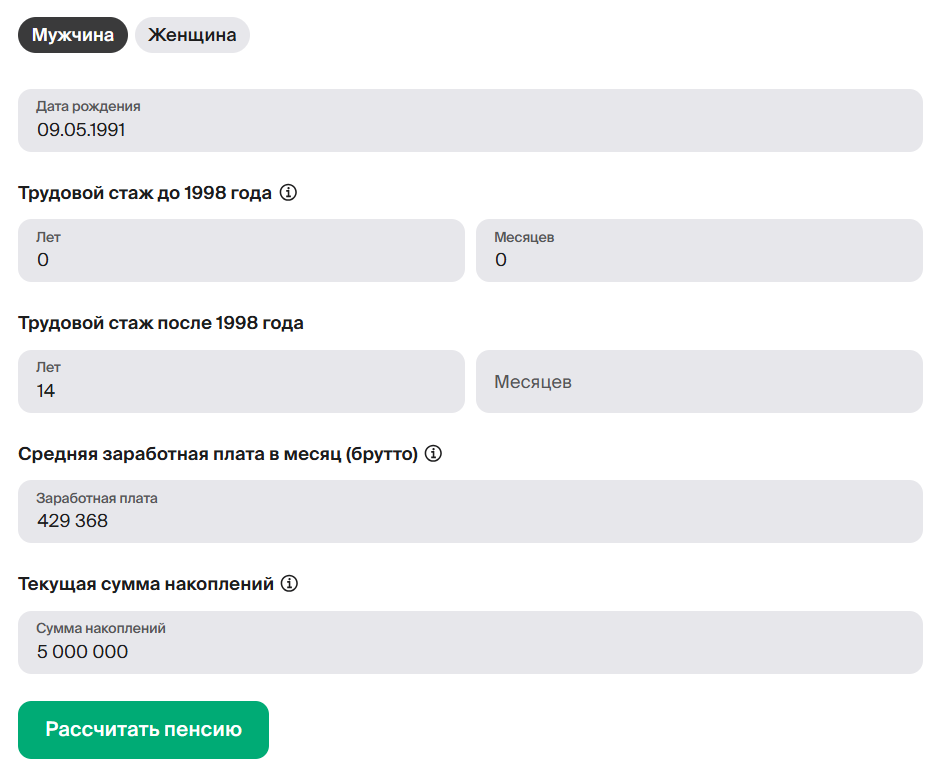
Task: Click the Заработная плата input field
Action: point(470,511)
